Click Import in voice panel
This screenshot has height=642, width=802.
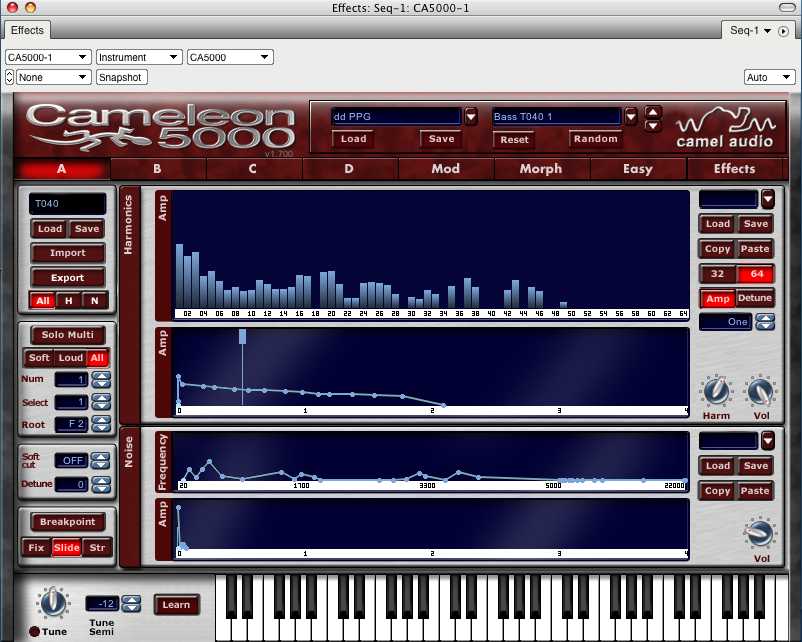tap(68, 253)
